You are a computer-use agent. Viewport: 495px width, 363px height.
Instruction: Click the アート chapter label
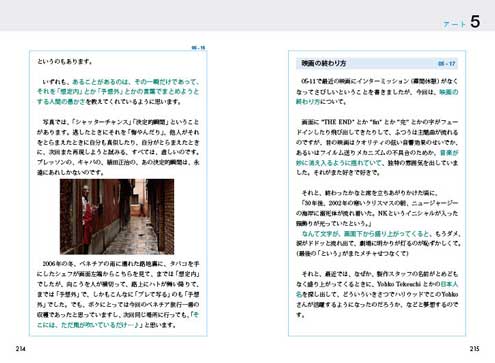pos(454,24)
